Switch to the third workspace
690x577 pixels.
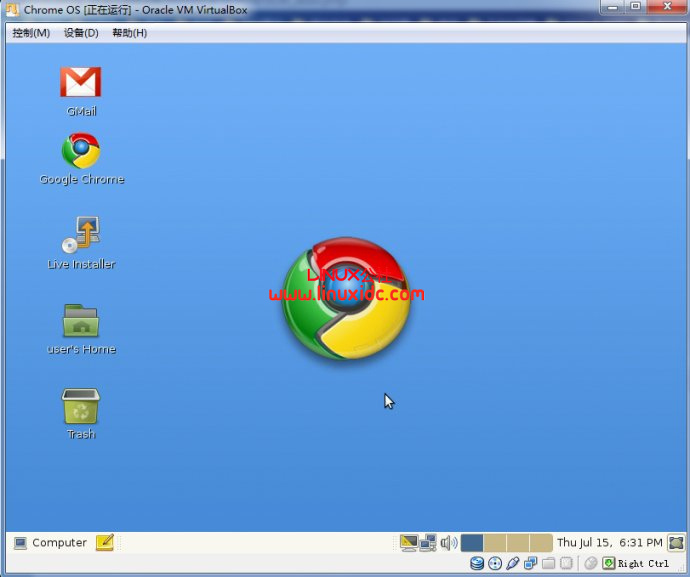pyautogui.click(x=518, y=543)
